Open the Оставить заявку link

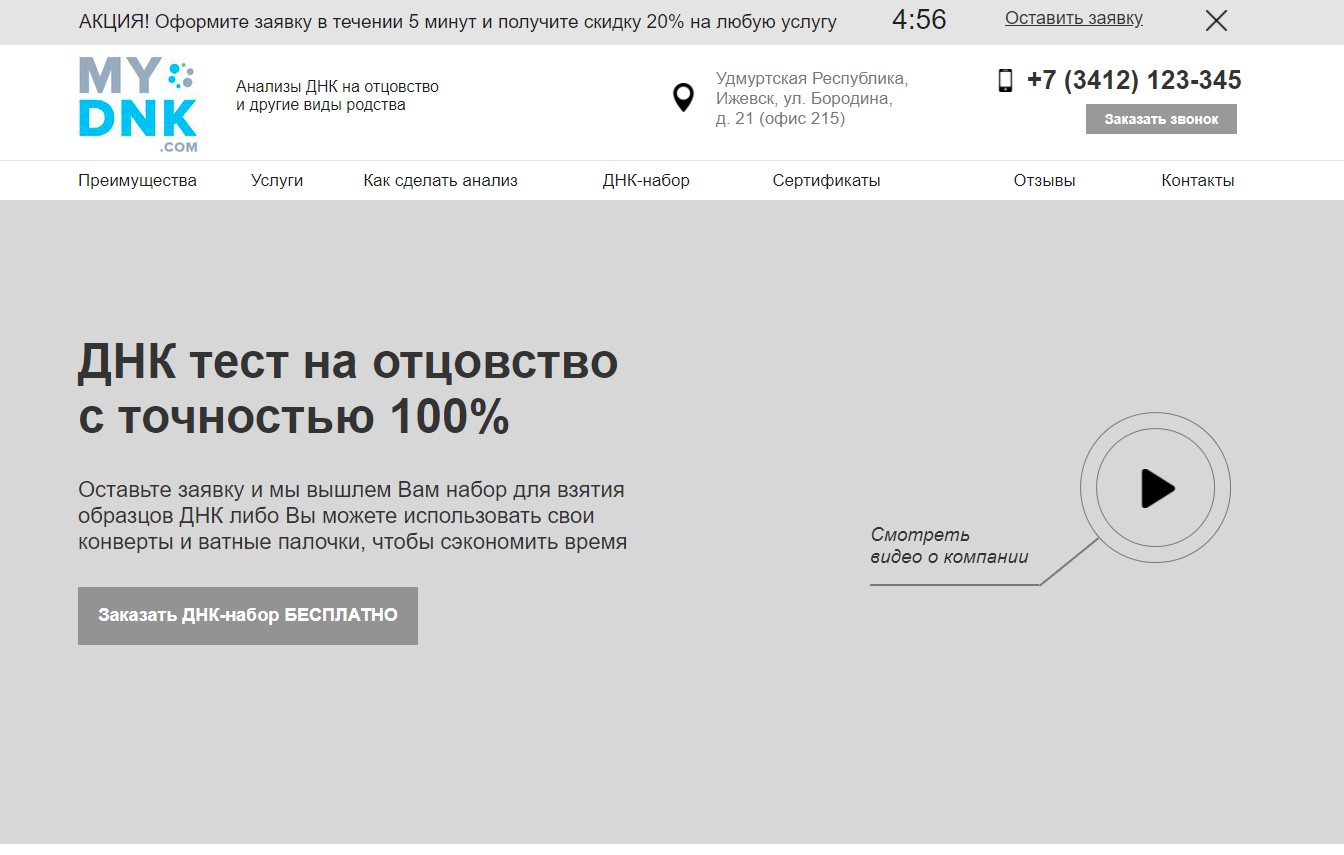pyautogui.click(x=1074, y=18)
